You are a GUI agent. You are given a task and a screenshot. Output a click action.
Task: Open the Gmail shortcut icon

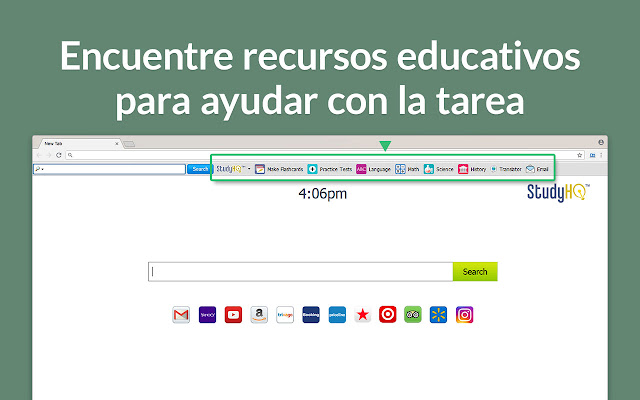click(x=181, y=315)
